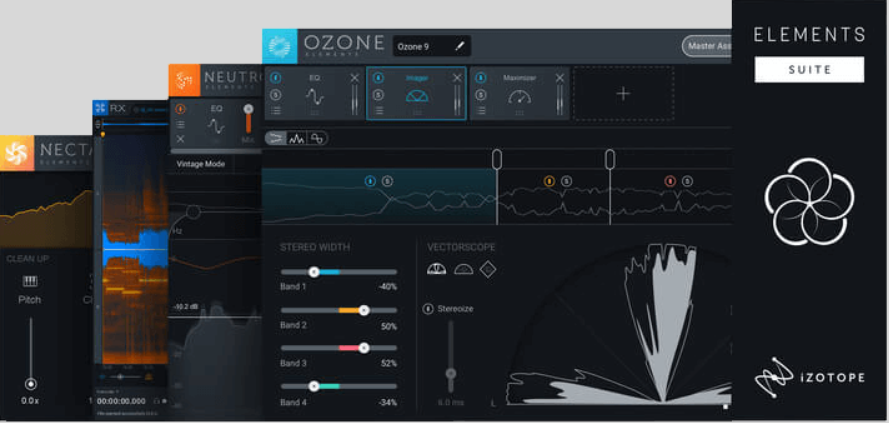This screenshot has width=889, height=423.
Task: Open the Ozone 9 preset name field
Action: pyautogui.click(x=431, y=46)
